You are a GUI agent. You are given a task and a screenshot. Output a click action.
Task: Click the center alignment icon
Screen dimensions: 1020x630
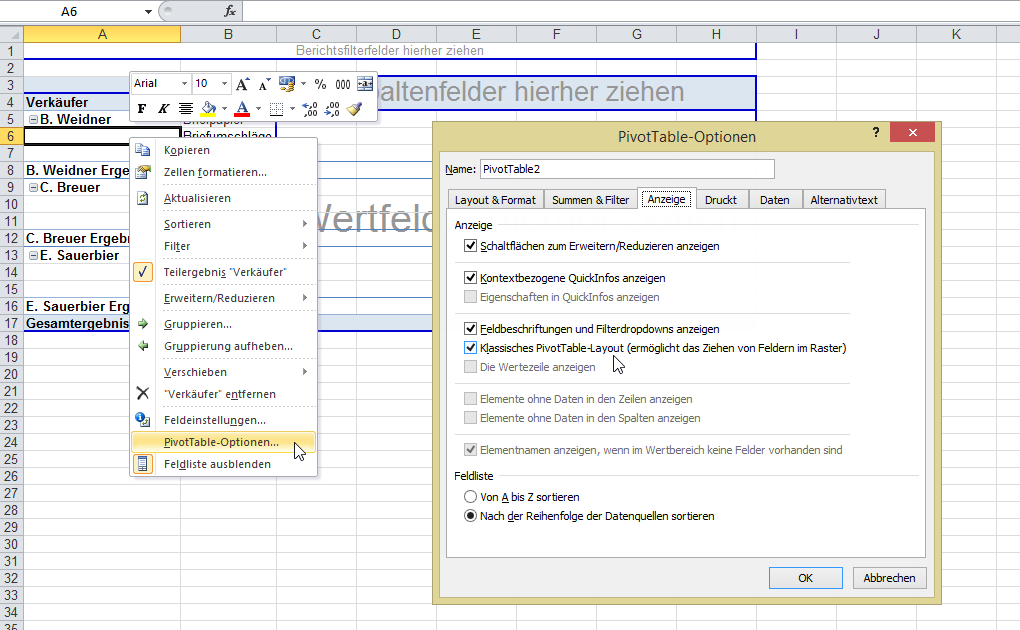[x=186, y=109]
